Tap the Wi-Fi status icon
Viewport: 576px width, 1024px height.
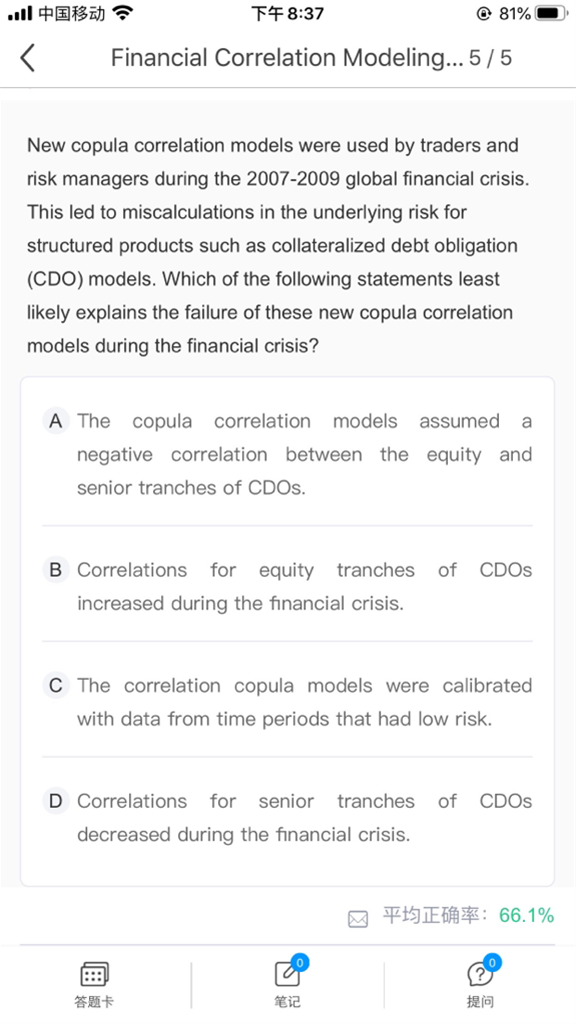click(122, 13)
